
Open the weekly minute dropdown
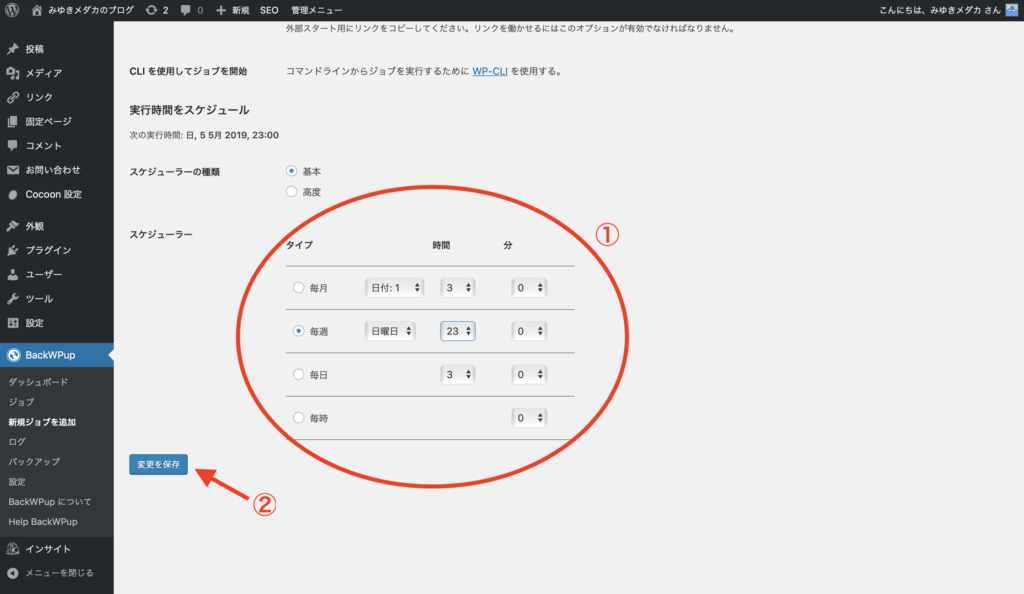click(x=528, y=331)
